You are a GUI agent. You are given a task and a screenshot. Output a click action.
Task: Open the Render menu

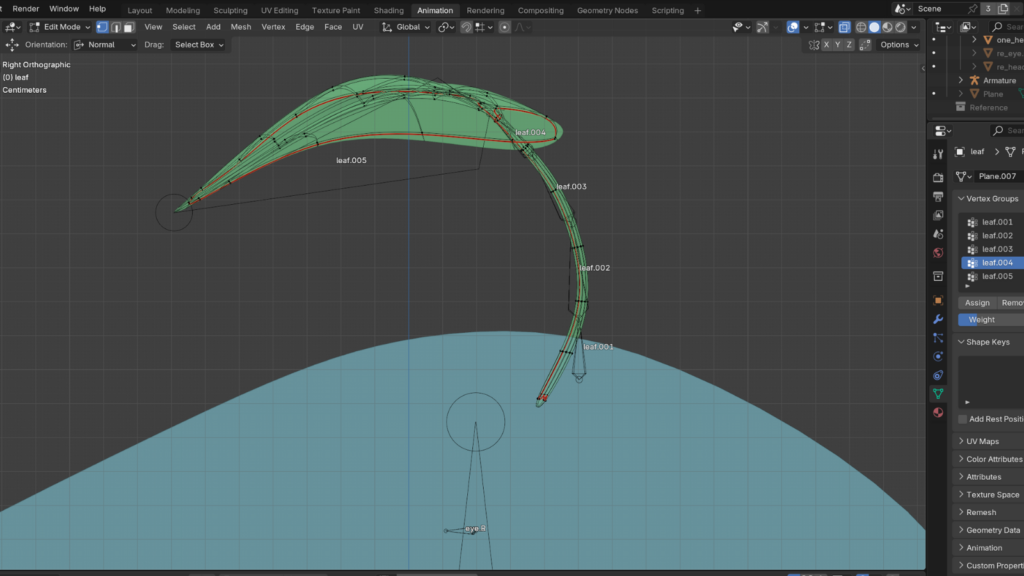(25, 8)
